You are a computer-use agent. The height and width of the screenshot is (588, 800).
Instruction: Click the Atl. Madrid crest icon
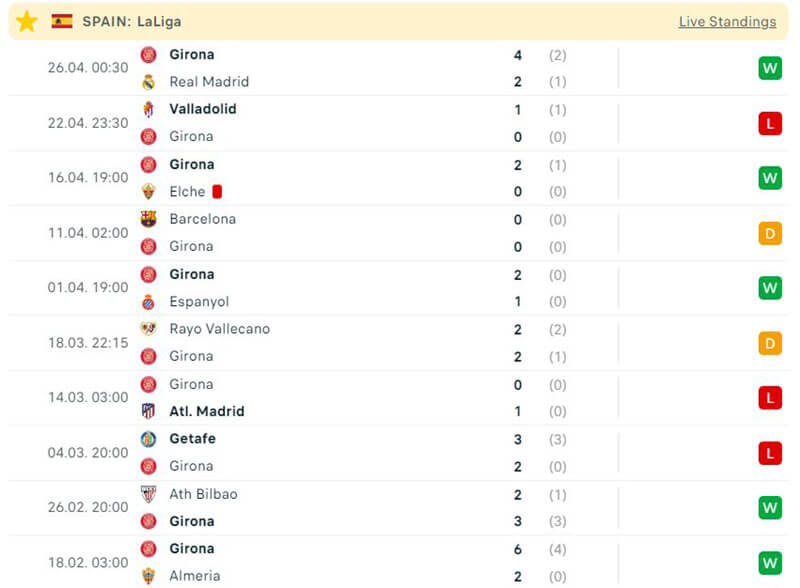(x=148, y=411)
